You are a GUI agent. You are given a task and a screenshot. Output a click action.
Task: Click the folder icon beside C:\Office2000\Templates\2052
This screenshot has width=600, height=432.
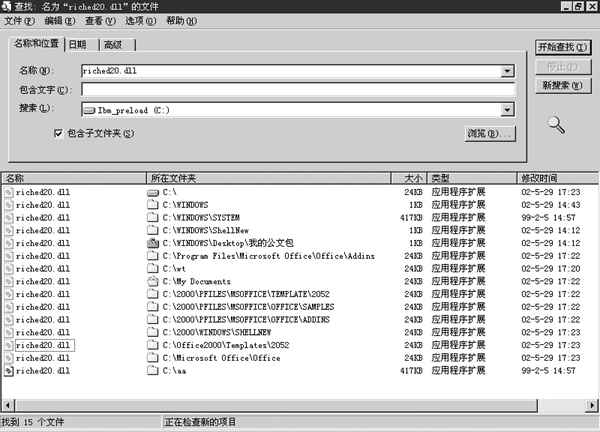click(153, 345)
